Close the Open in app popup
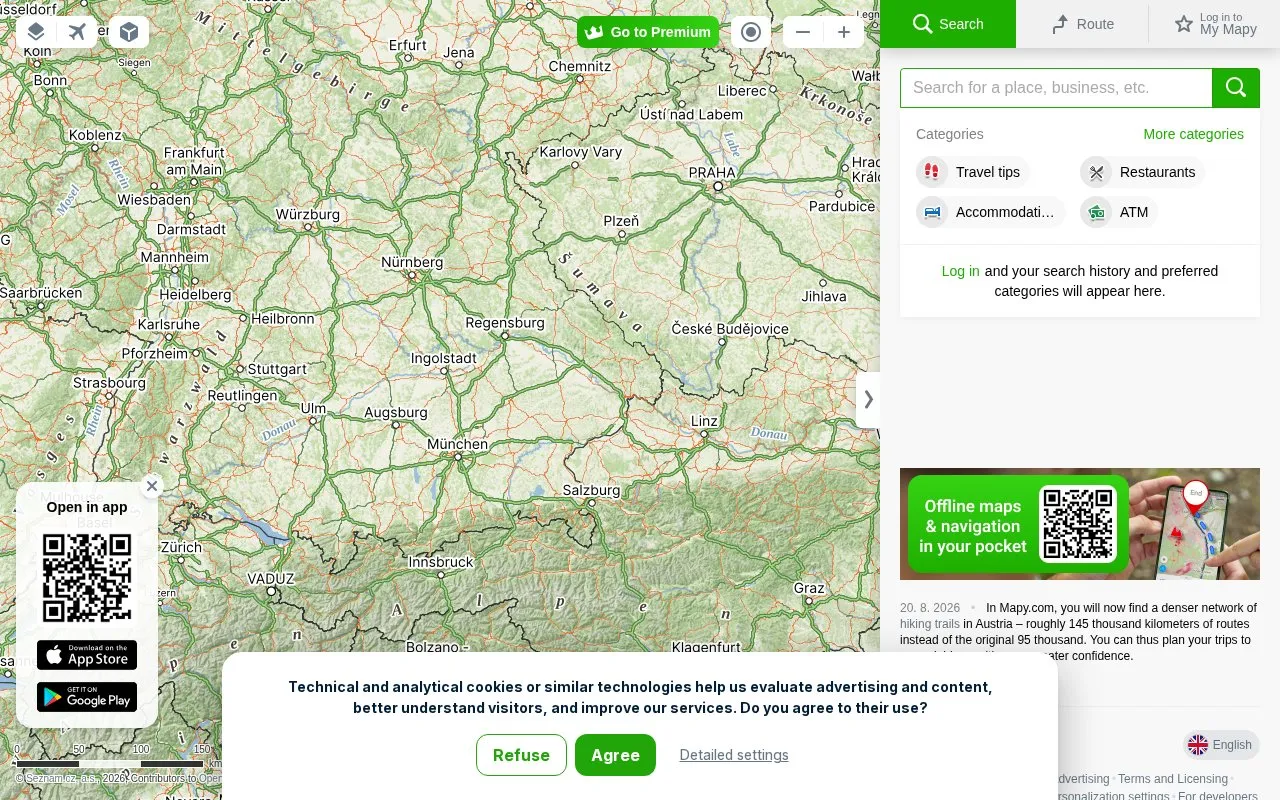Screen dimensions: 1280x800 coord(152,486)
